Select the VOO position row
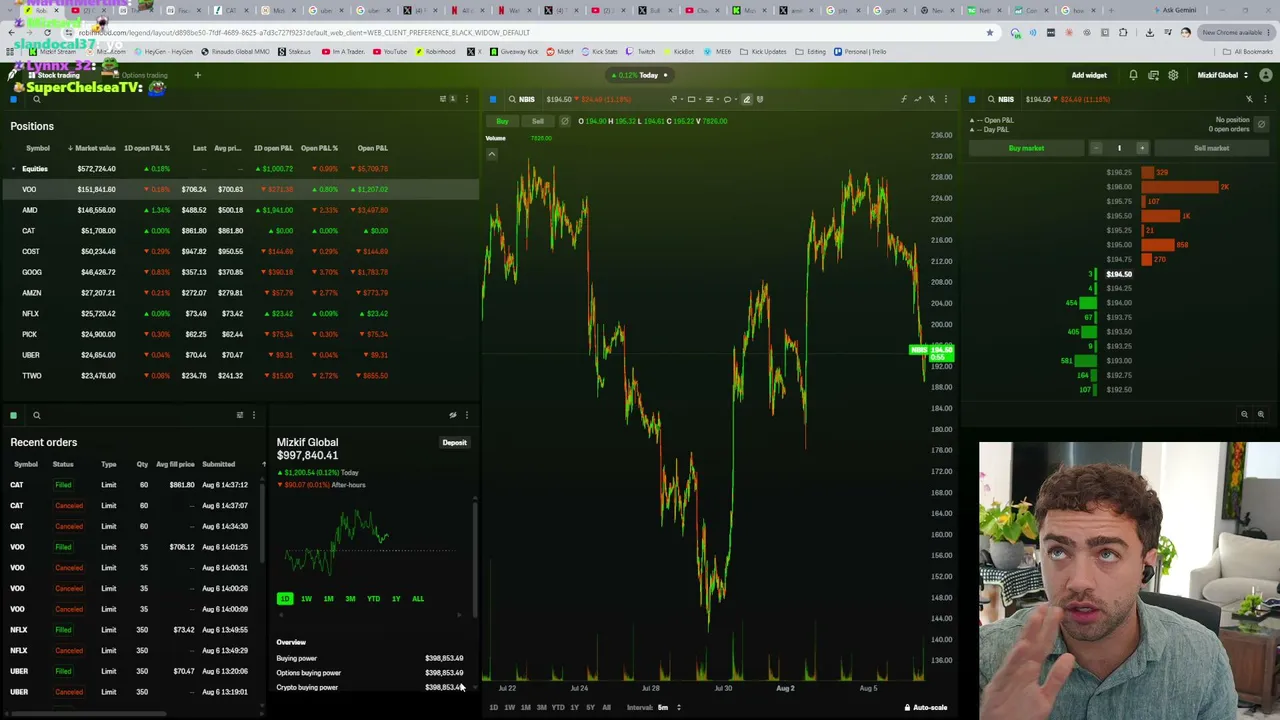This screenshot has width=1280, height=720. pos(240,189)
